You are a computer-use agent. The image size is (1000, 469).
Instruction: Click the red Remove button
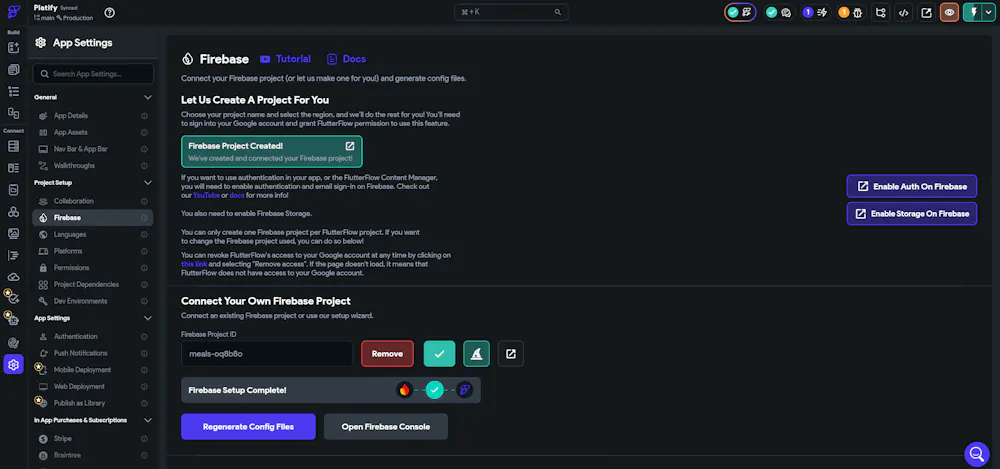(387, 354)
